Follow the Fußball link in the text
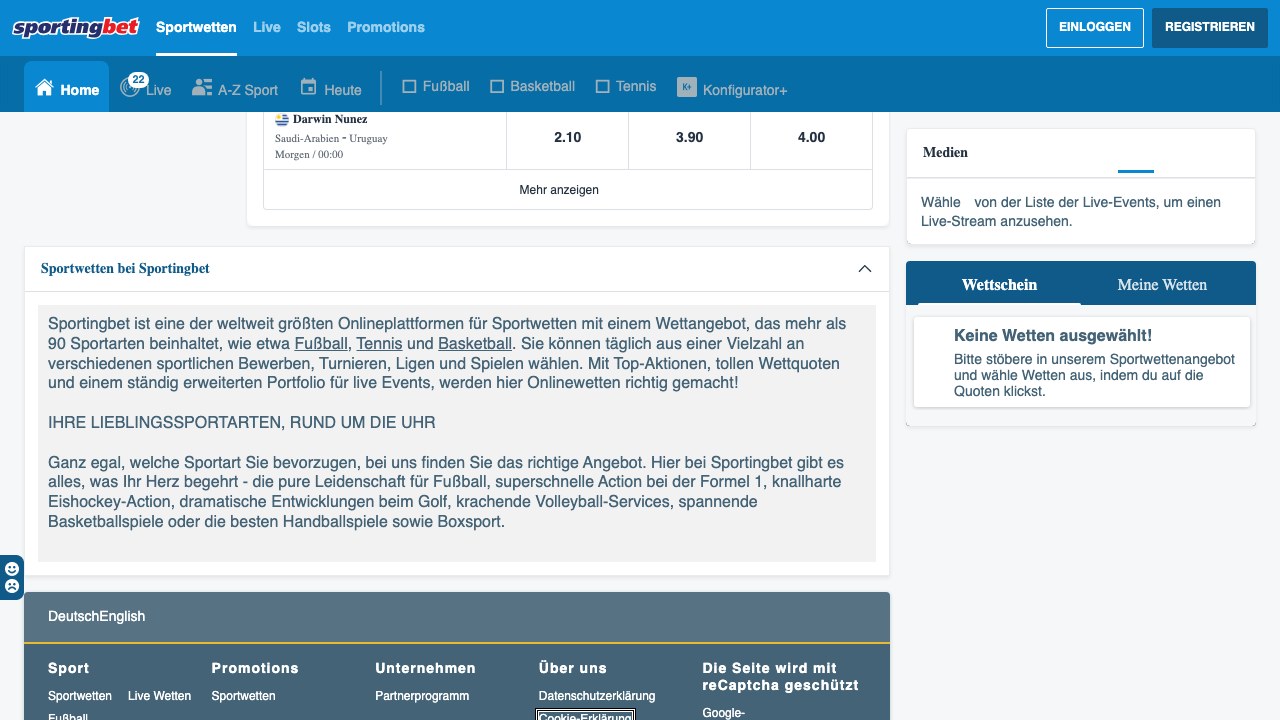Image resolution: width=1280 pixels, height=720 pixels. pyautogui.click(x=321, y=344)
